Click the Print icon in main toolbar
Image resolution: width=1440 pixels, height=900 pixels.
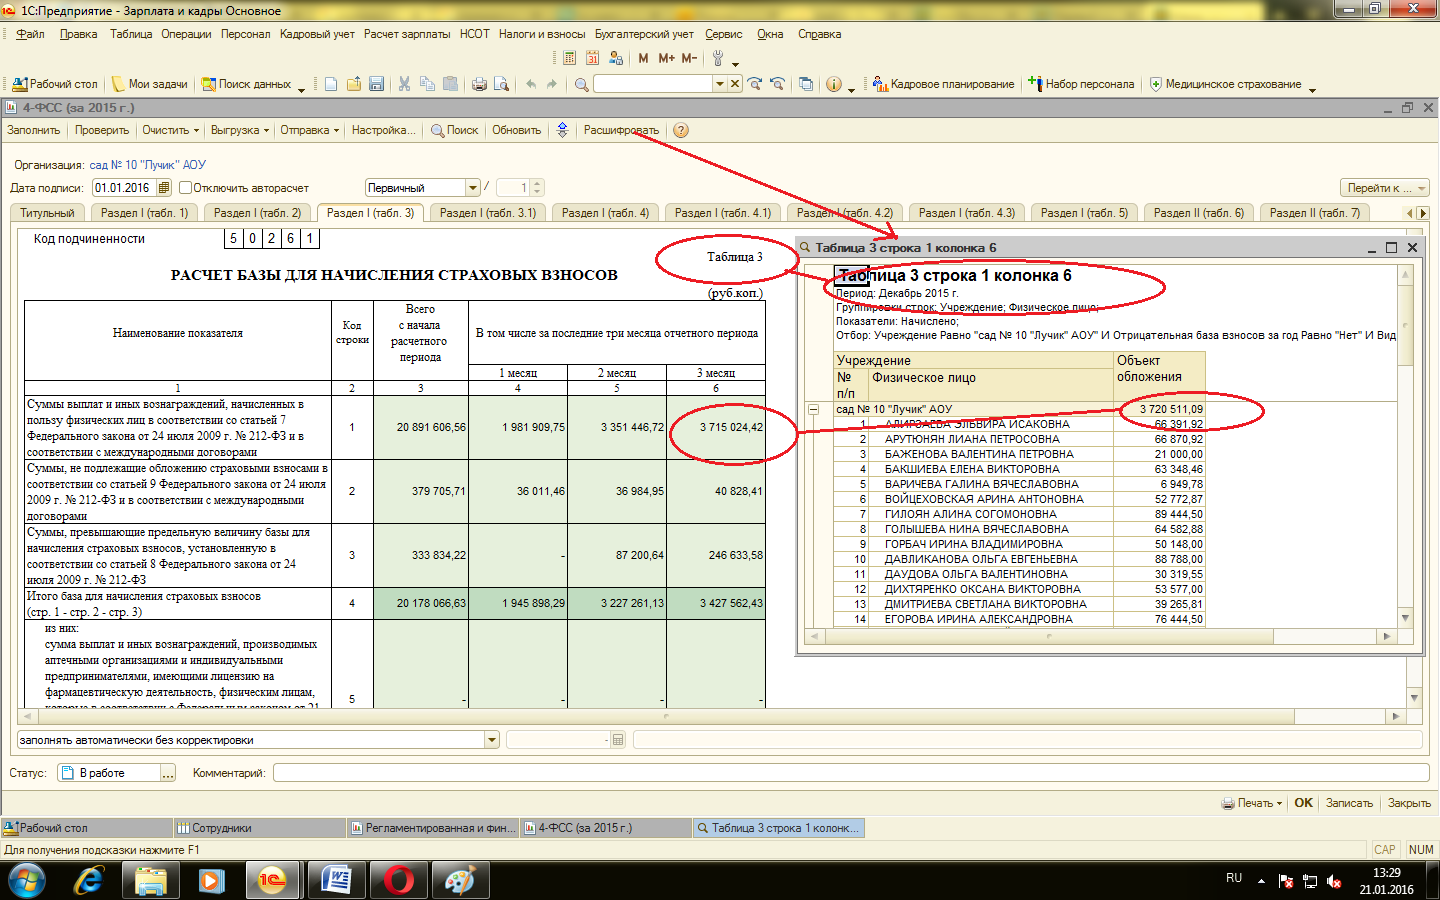[479, 84]
